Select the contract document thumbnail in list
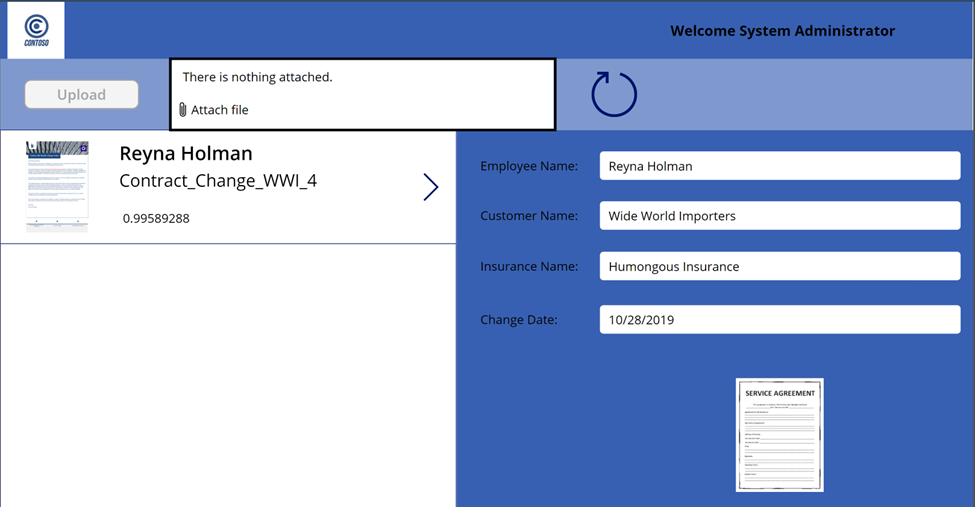Image resolution: width=975 pixels, height=507 pixels. click(x=57, y=186)
